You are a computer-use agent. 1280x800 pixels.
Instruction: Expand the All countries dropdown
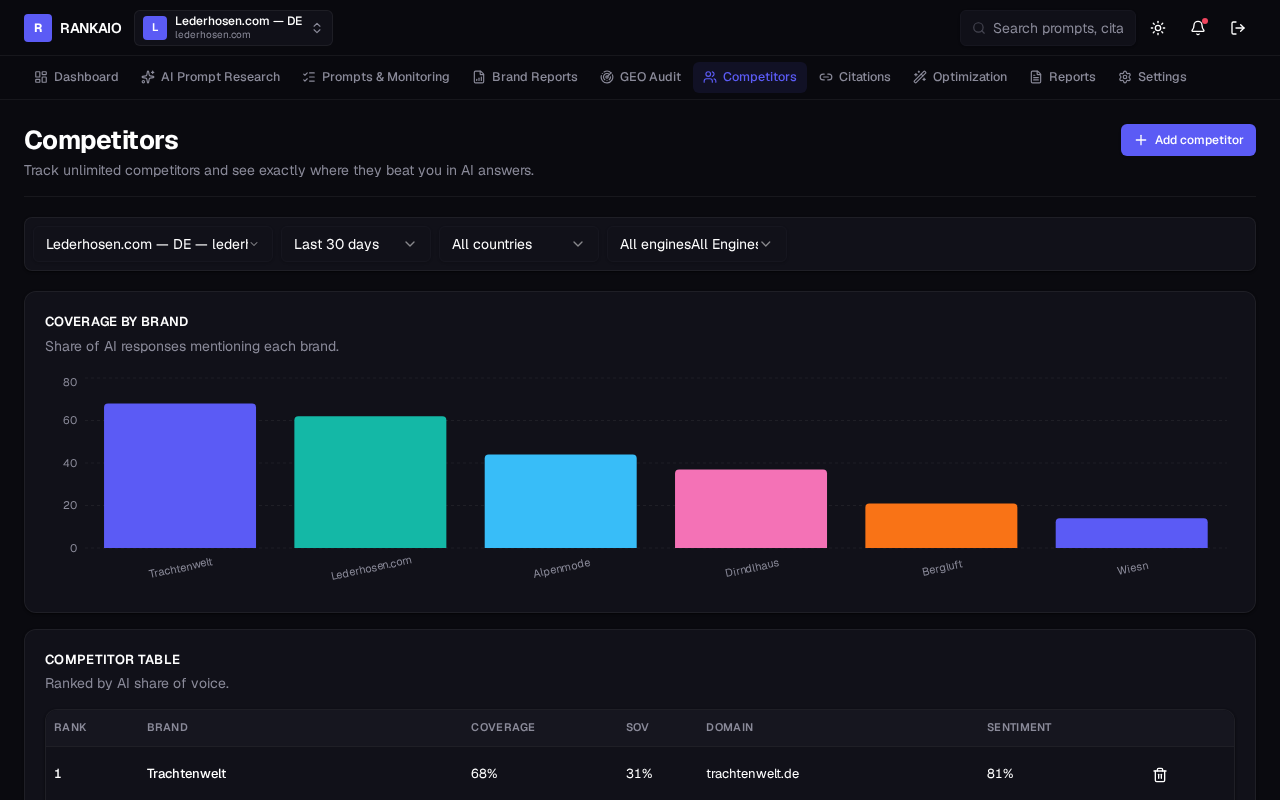pos(518,244)
